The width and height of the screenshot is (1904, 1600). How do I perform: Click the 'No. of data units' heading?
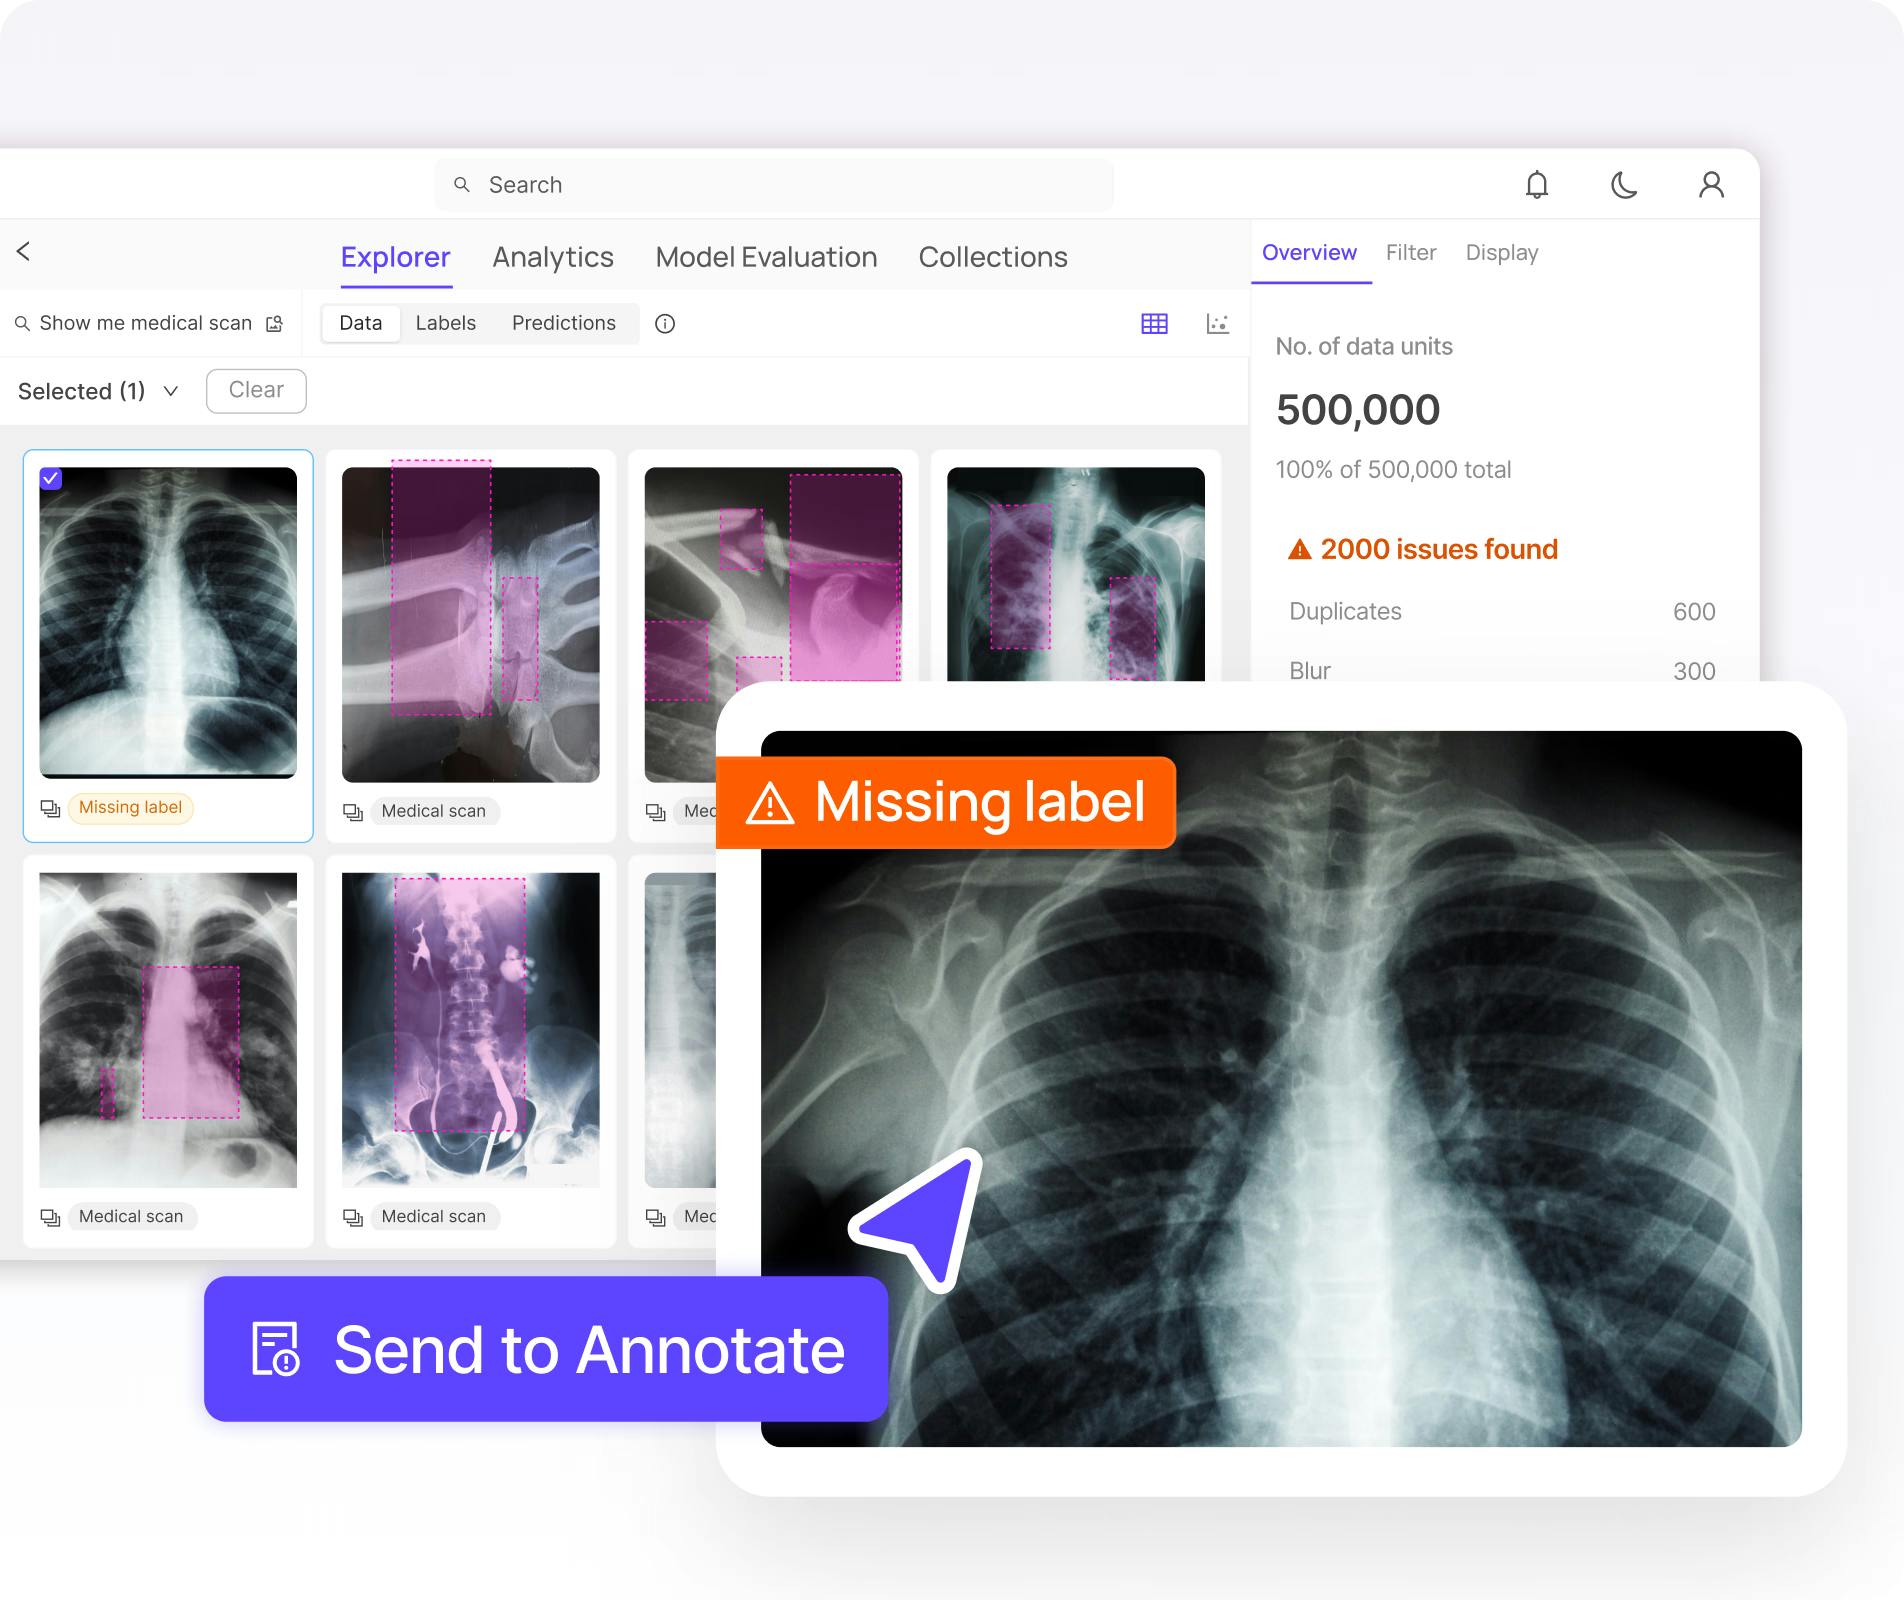click(x=1364, y=346)
